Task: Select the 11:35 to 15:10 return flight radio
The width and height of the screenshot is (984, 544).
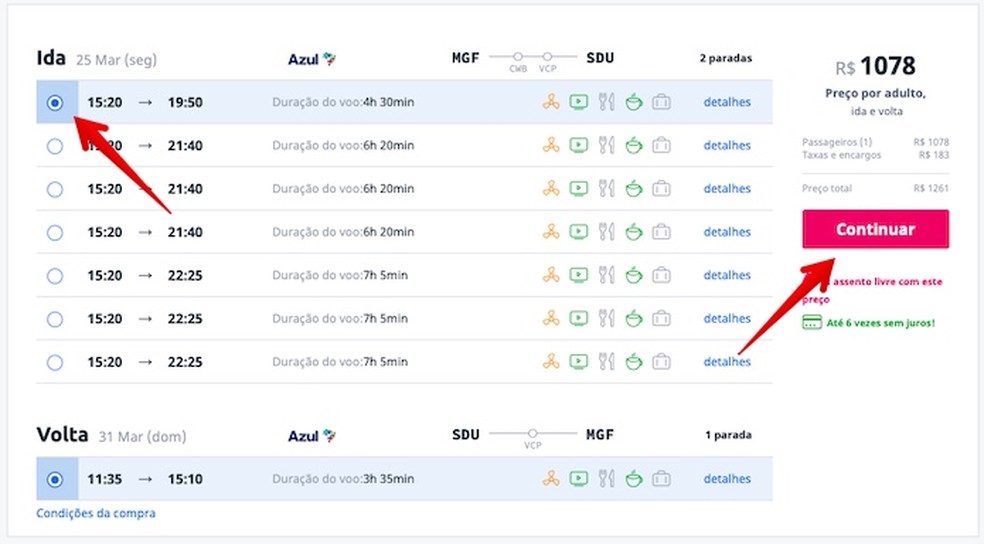Action: (x=55, y=479)
